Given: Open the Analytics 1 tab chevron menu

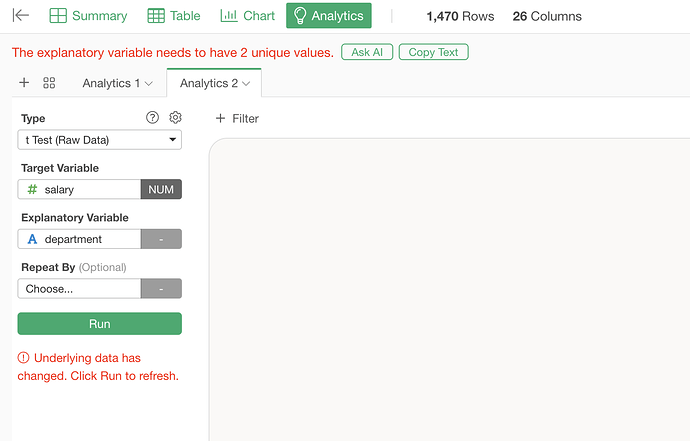Looking at the screenshot, I should click(149, 84).
